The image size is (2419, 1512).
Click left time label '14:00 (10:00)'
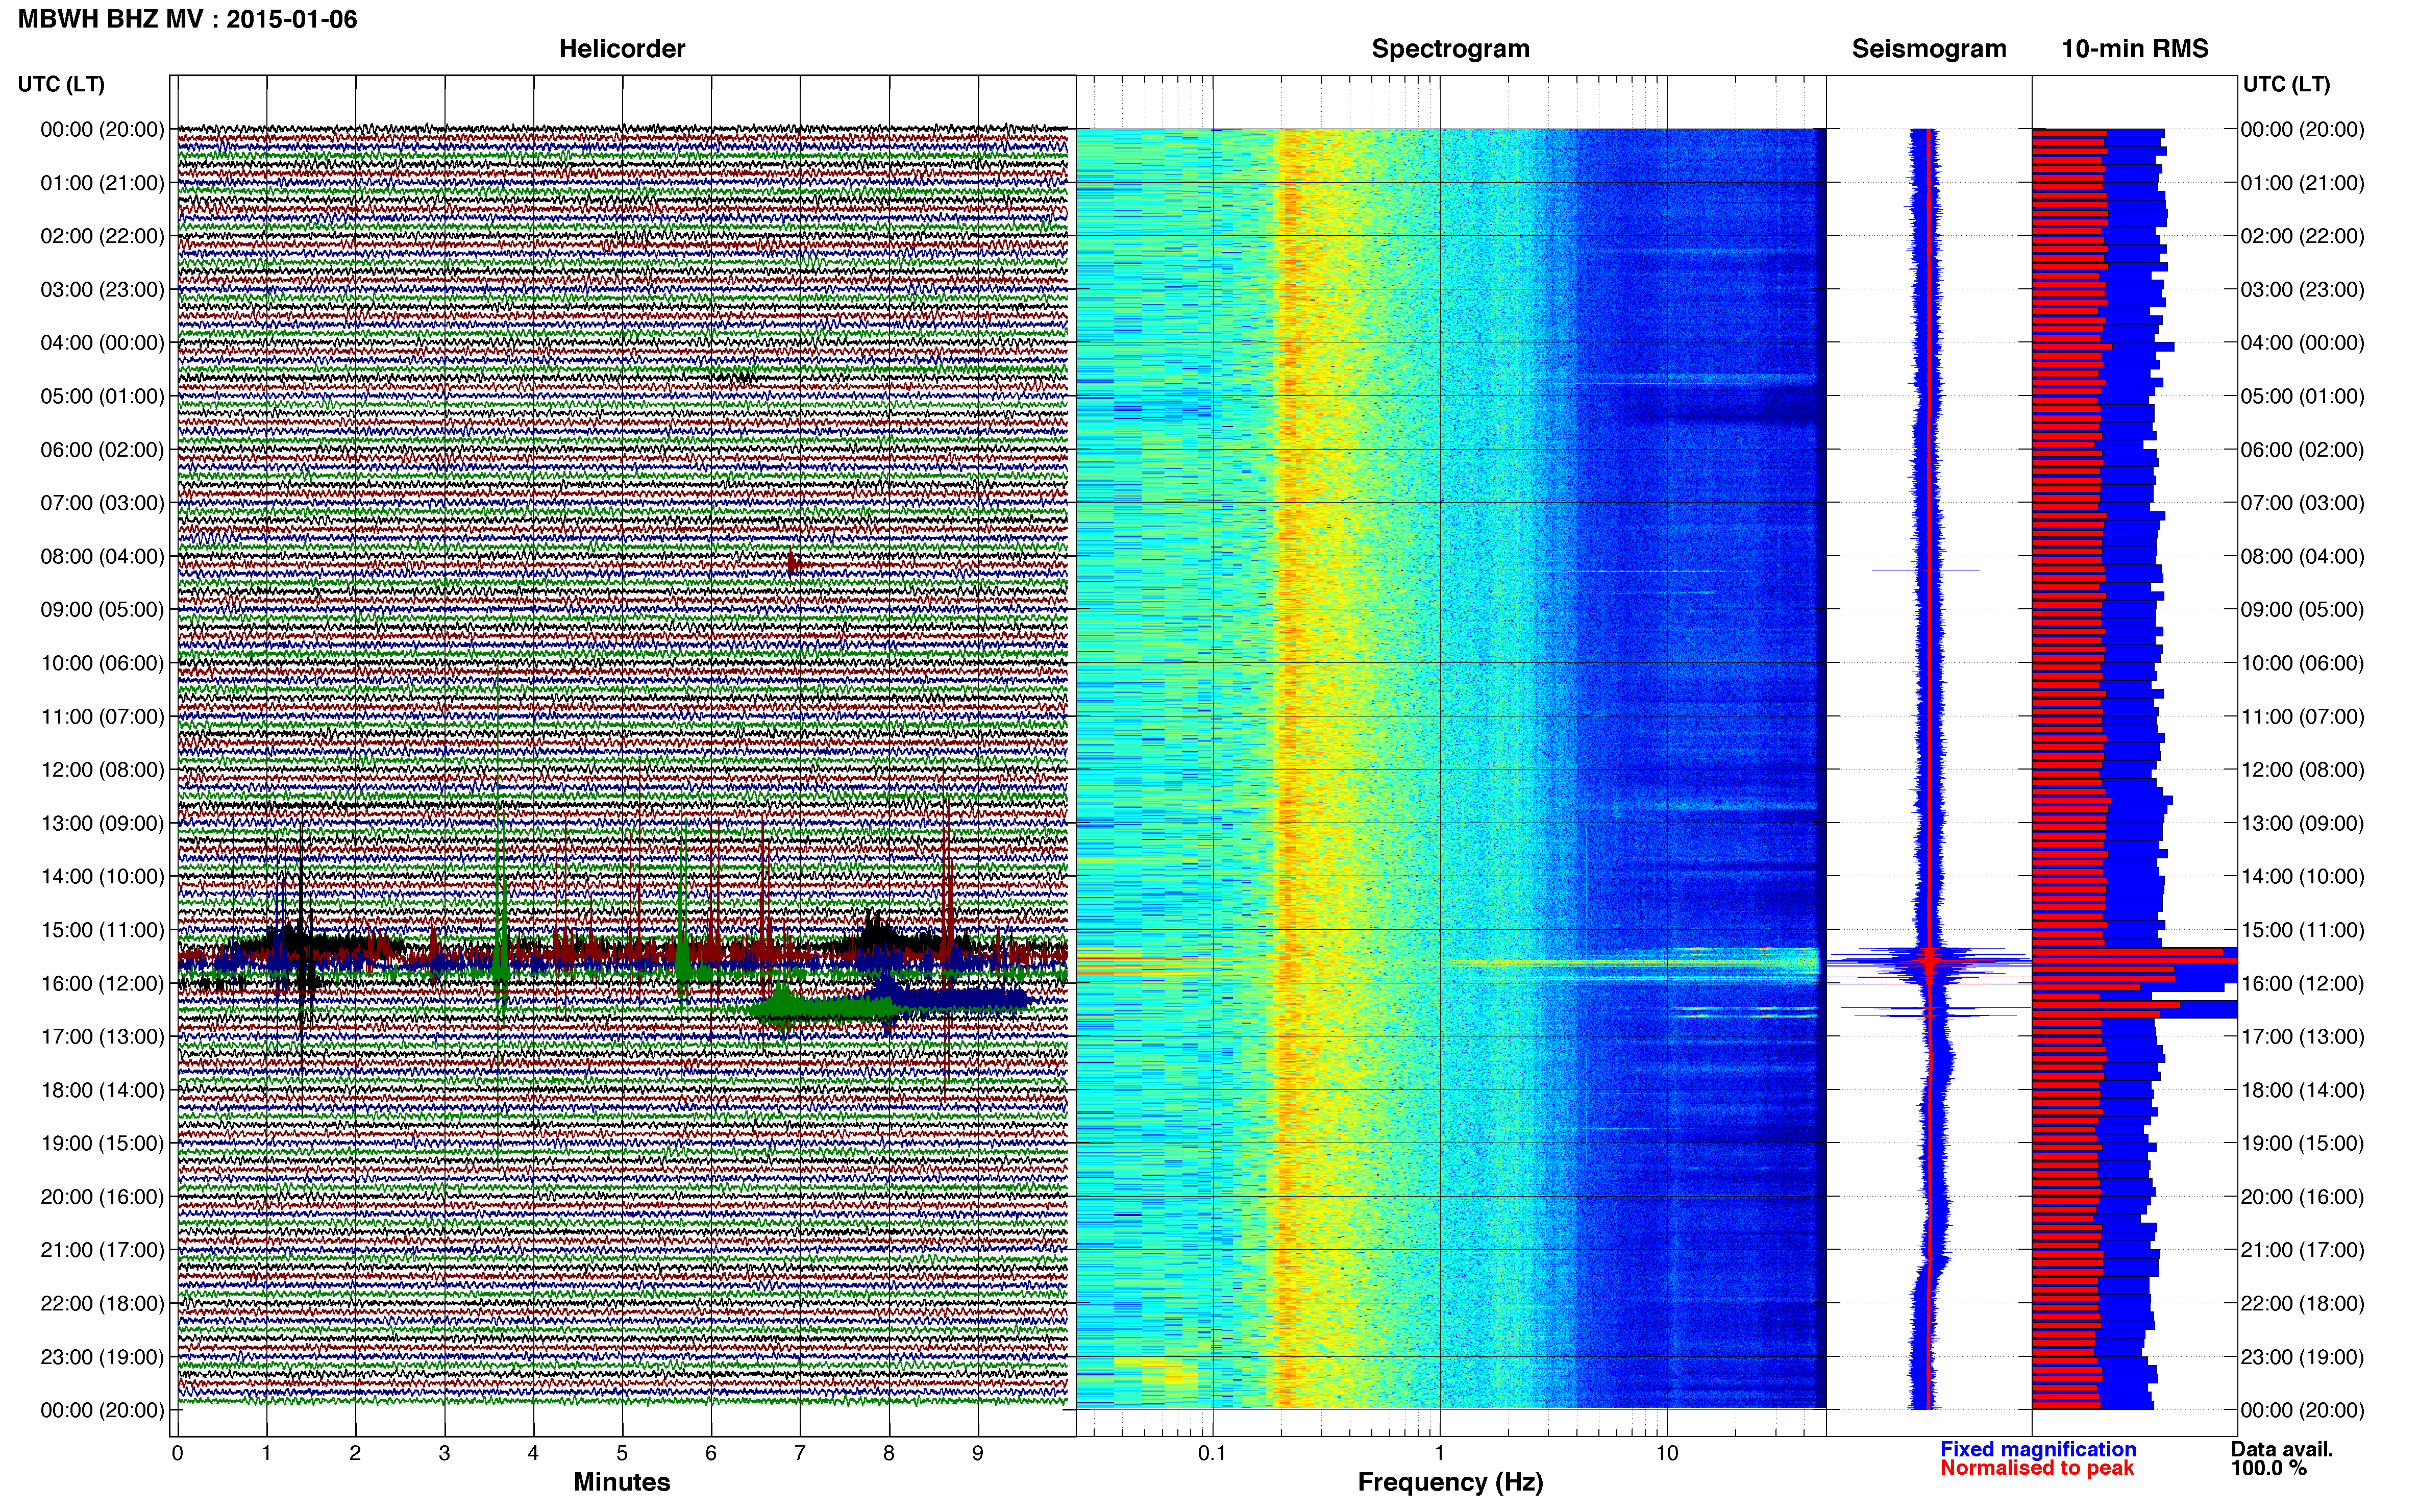pyautogui.click(x=102, y=876)
